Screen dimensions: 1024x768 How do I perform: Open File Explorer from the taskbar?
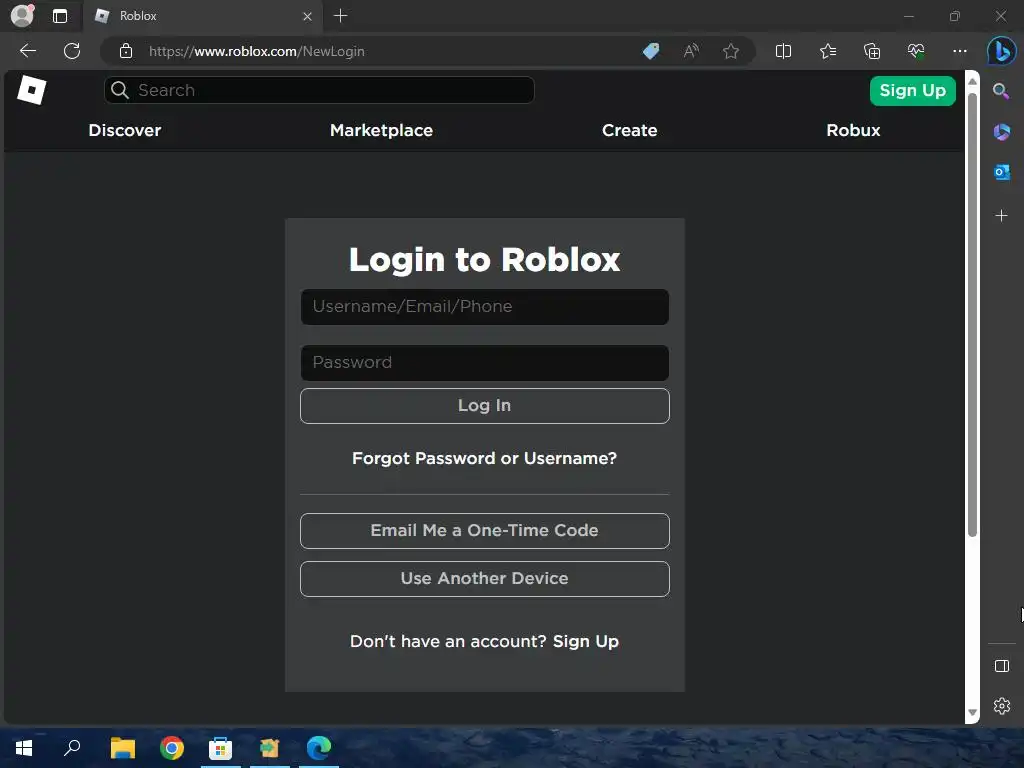(x=122, y=747)
